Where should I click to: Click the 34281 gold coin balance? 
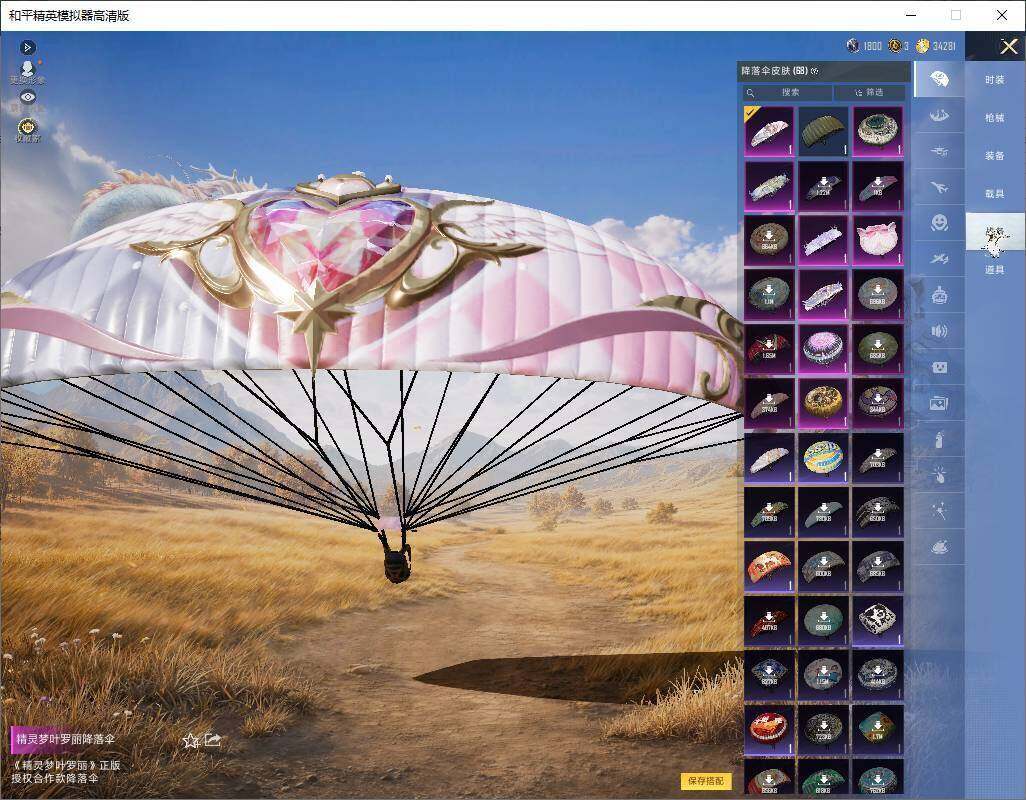pos(936,46)
